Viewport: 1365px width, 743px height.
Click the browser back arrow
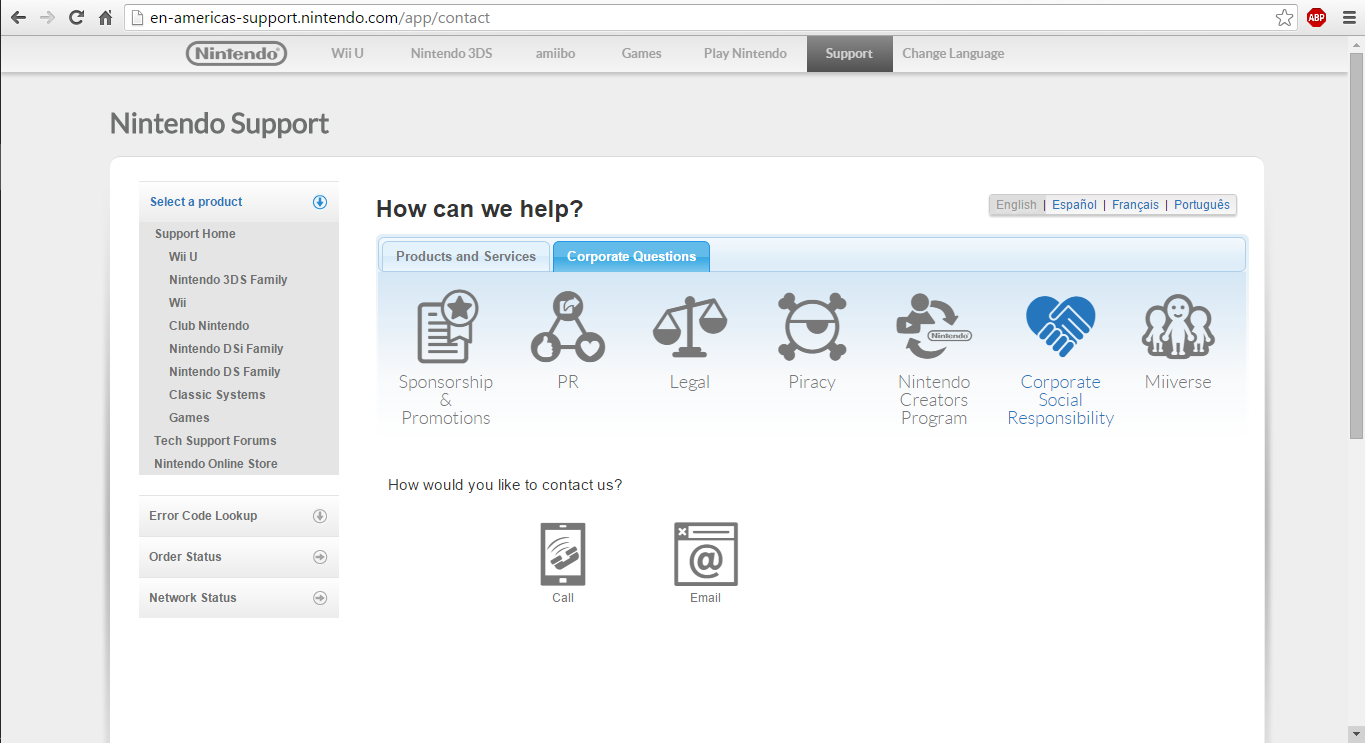(x=18, y=17)
